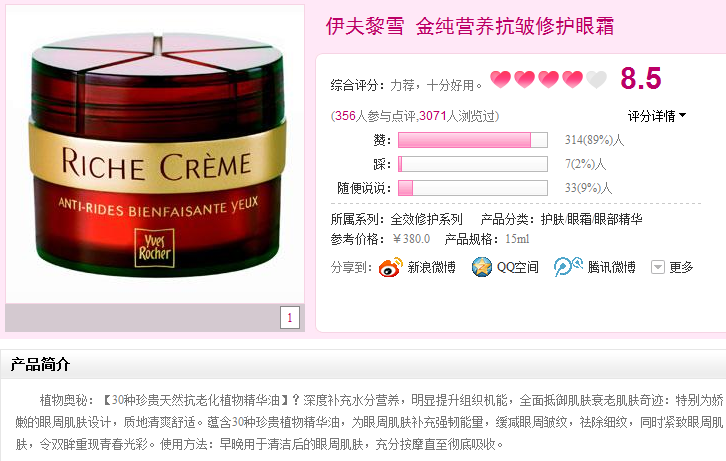Click the third pink heart rating
This screenshot has width=726, height=461.
coord(549,79)
